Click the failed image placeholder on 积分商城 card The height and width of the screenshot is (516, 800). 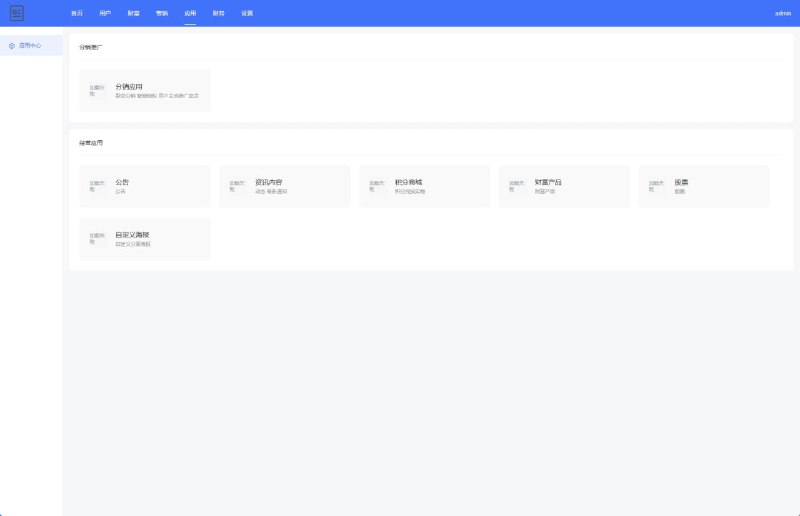pyautogui.click(x=376, y=186)
